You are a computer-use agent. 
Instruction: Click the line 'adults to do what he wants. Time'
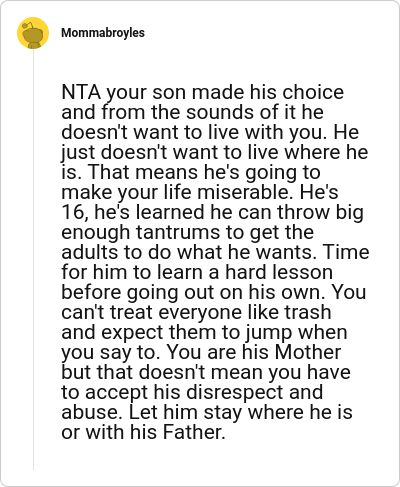point(215,252)
